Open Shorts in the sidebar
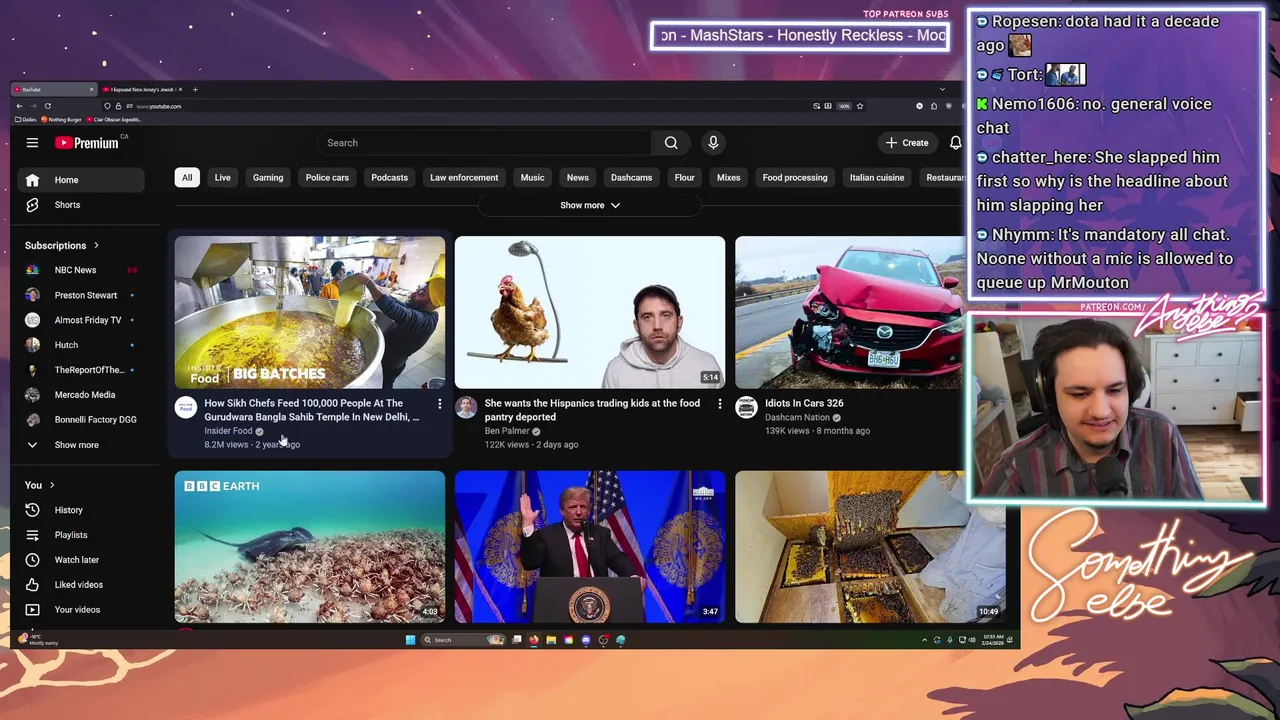Image resolution: width=1280 pixels, height=720 pixels. pos(81,205)
